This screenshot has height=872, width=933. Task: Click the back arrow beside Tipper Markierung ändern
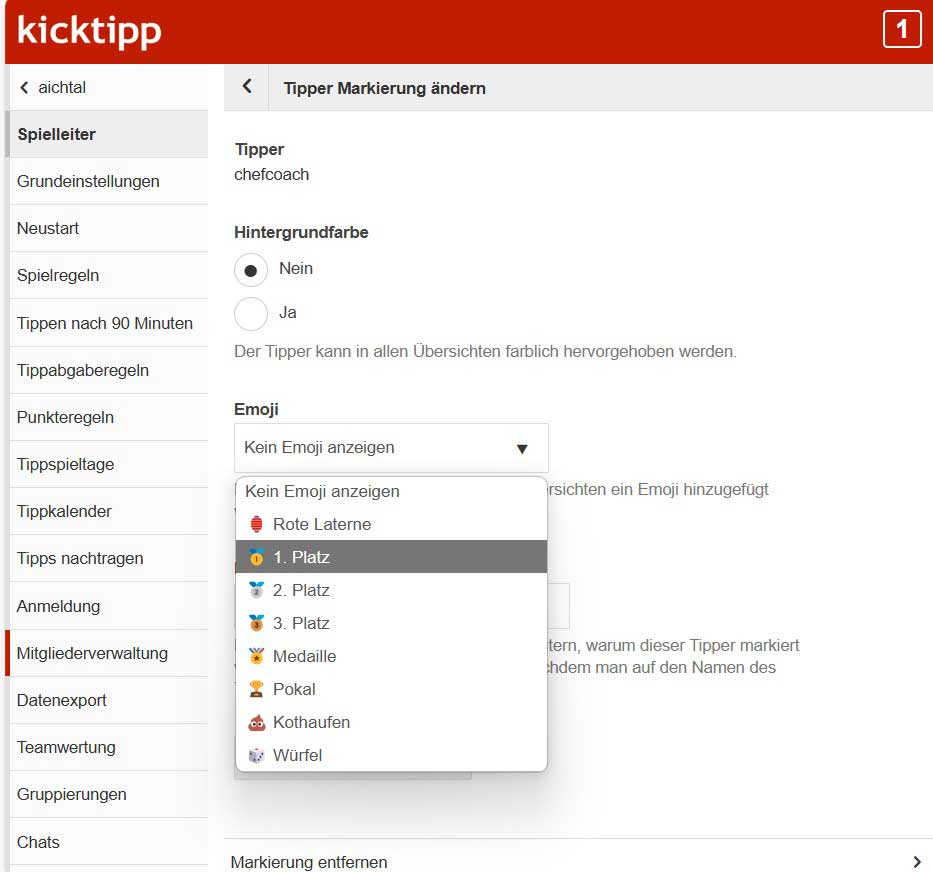247,87
